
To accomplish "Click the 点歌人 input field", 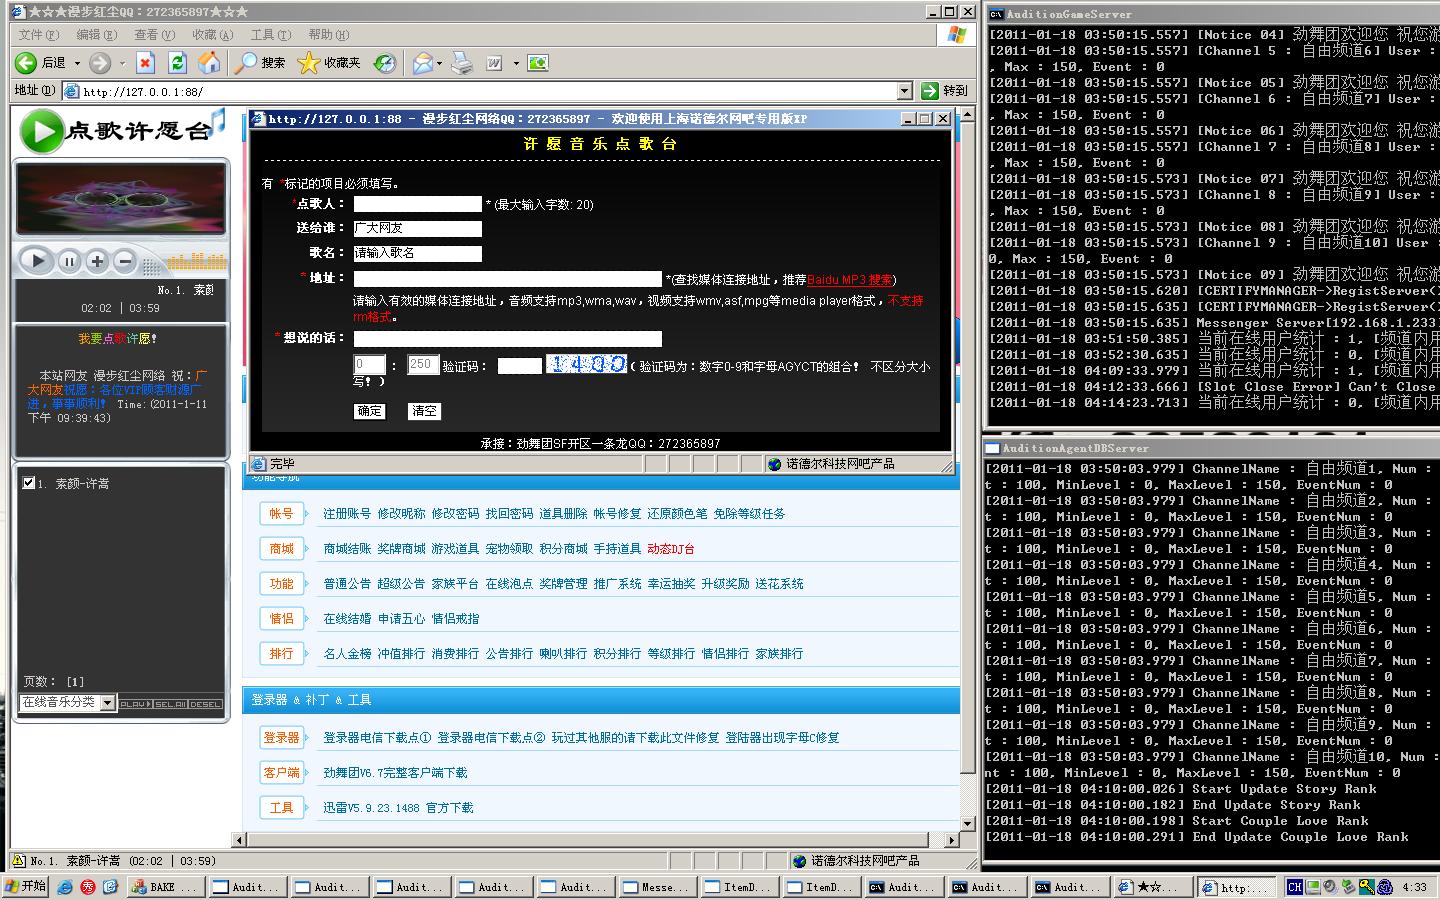I will tap(417, 204).
